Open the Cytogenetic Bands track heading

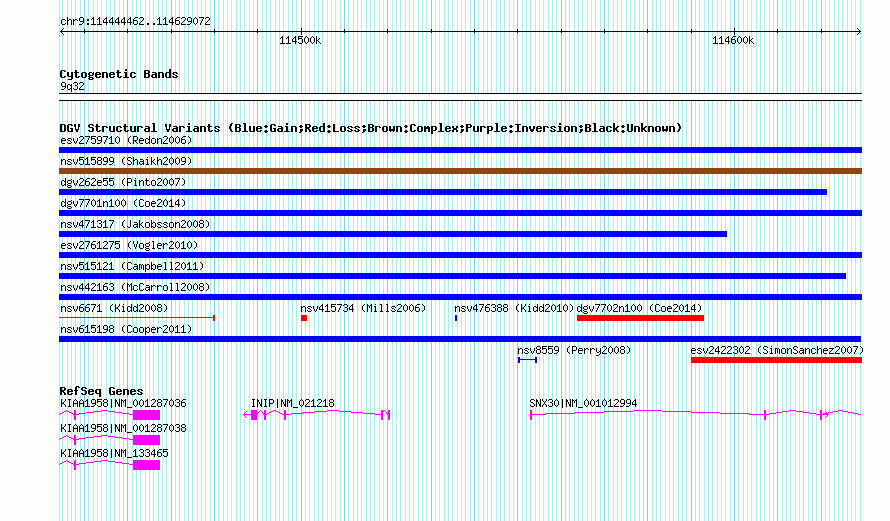click(119, 74)
